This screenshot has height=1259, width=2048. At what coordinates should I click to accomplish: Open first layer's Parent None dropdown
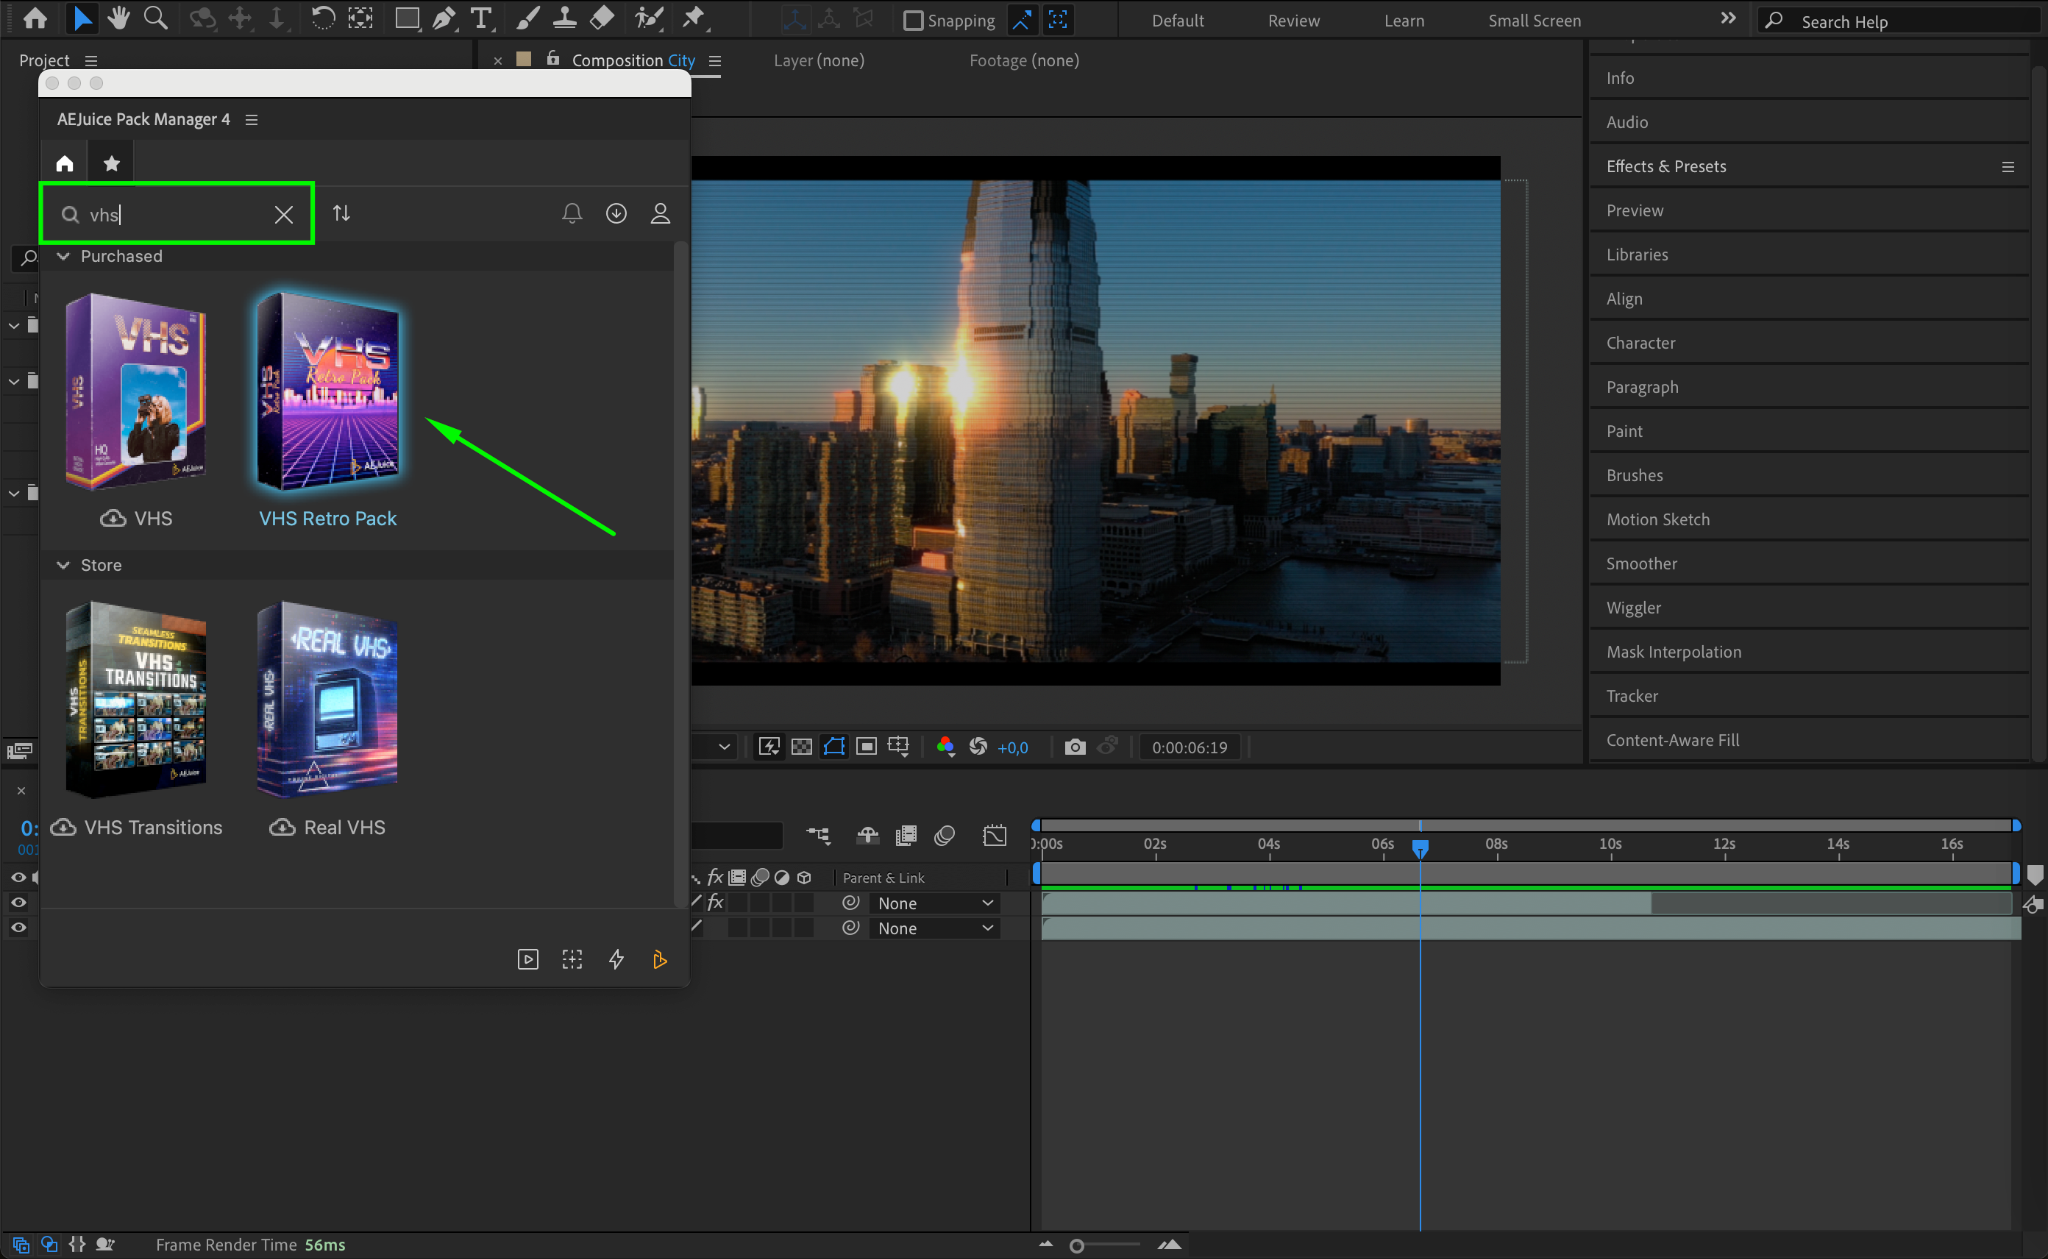[x=934, y=903]
